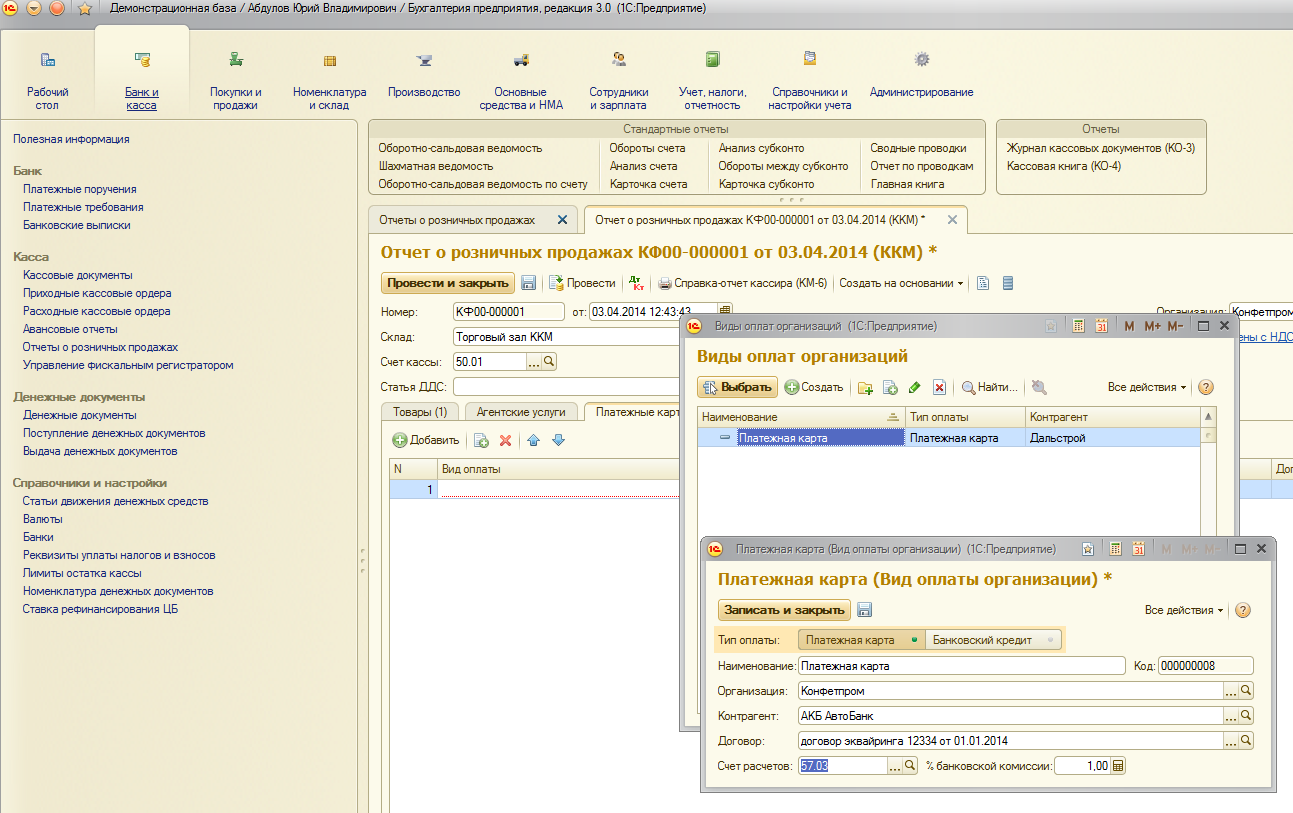Create new group folder in Виды оплат организаций
Viewport: 1293px width, 813px height.
click(865, 387)
